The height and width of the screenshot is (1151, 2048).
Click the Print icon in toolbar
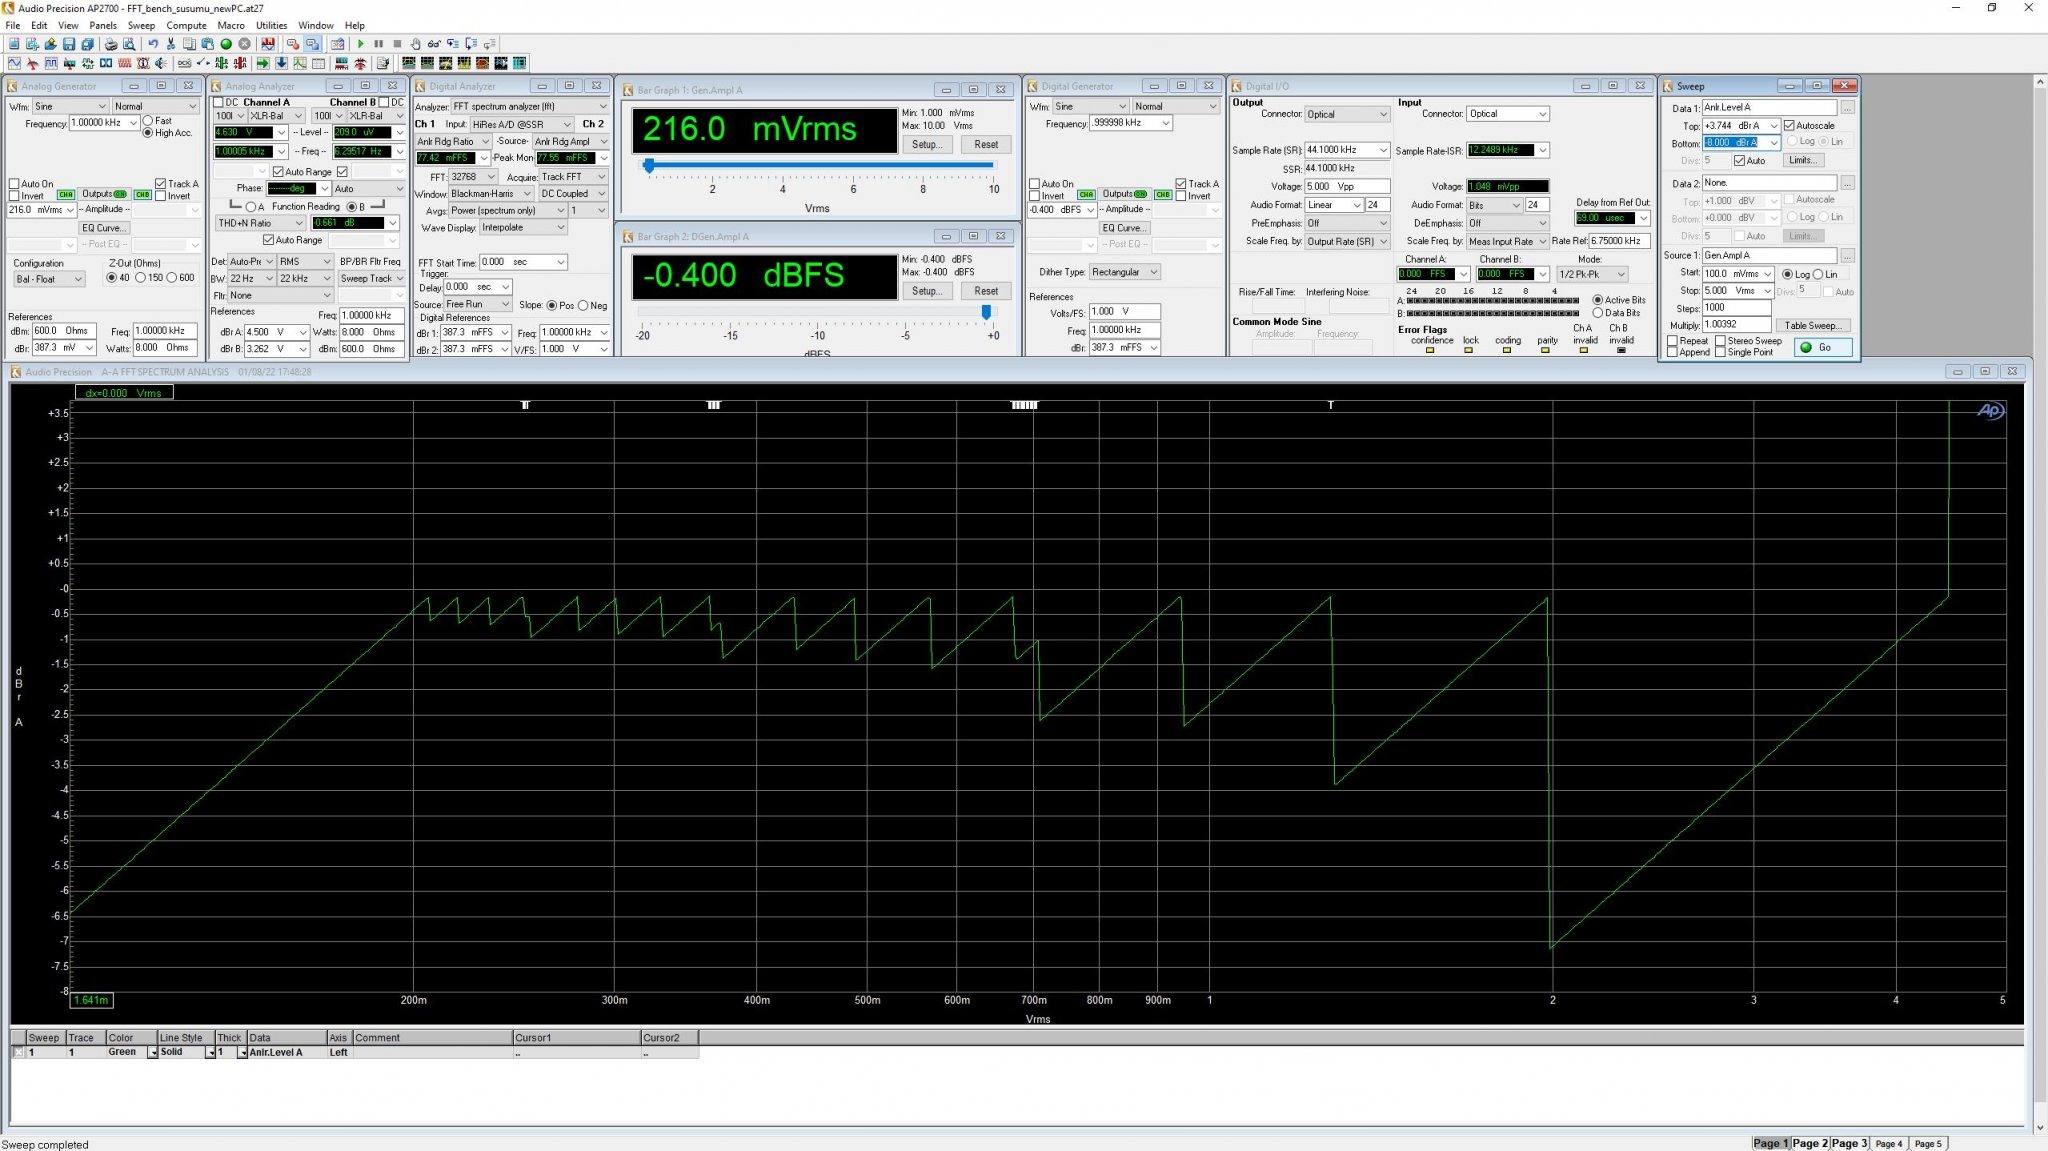111,44
